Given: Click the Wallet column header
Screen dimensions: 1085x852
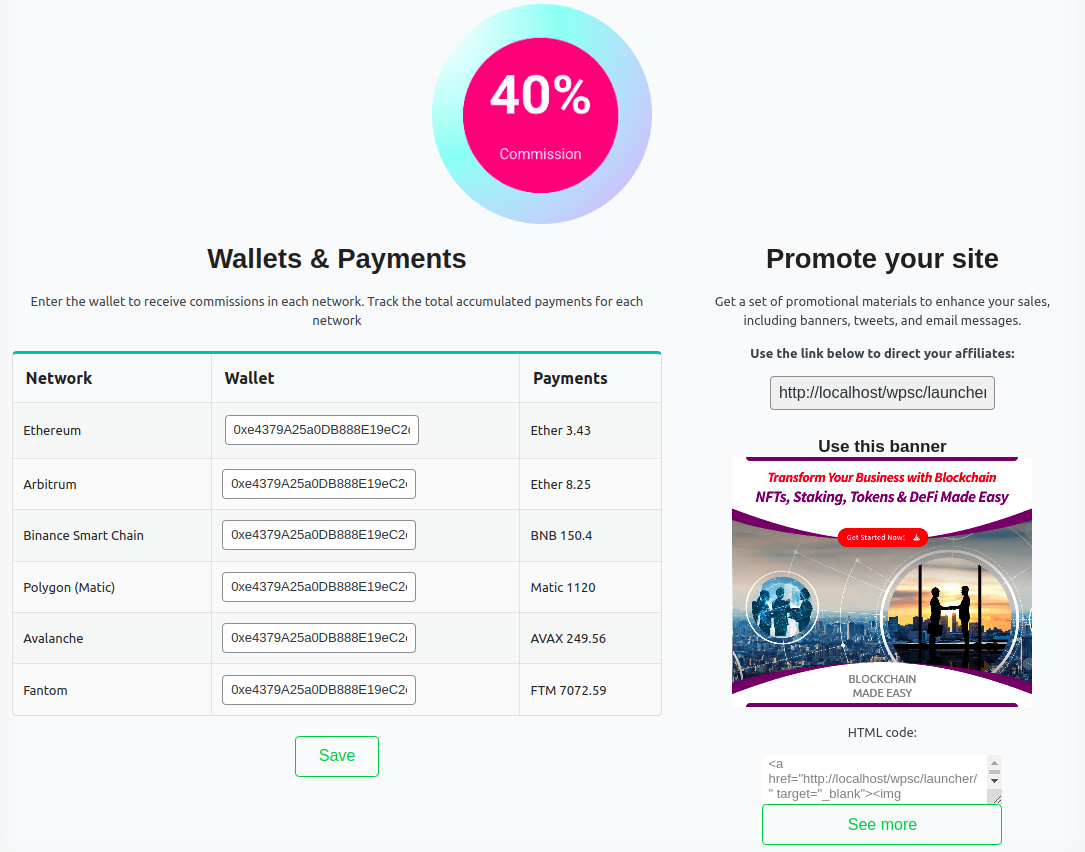Looking at the screenshot, I should [x=249, y=379].
